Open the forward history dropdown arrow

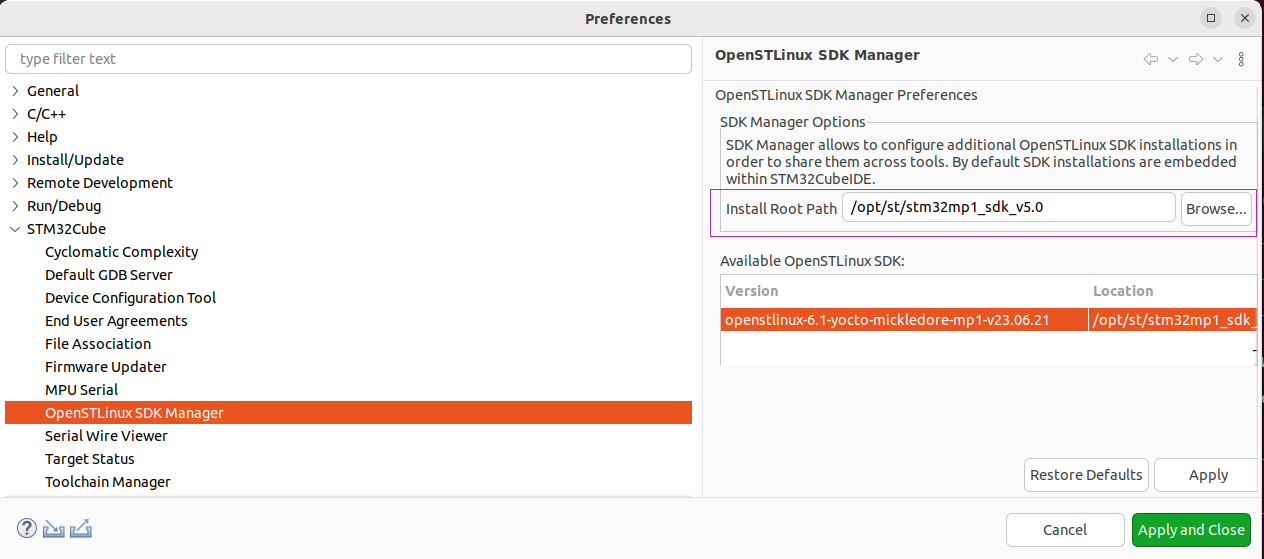(1218, 59)
